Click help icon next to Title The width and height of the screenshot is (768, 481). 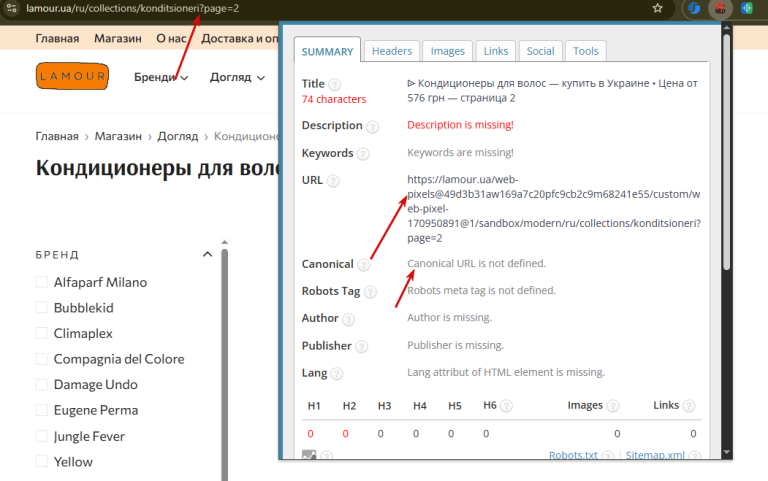(x=335, y=85)
